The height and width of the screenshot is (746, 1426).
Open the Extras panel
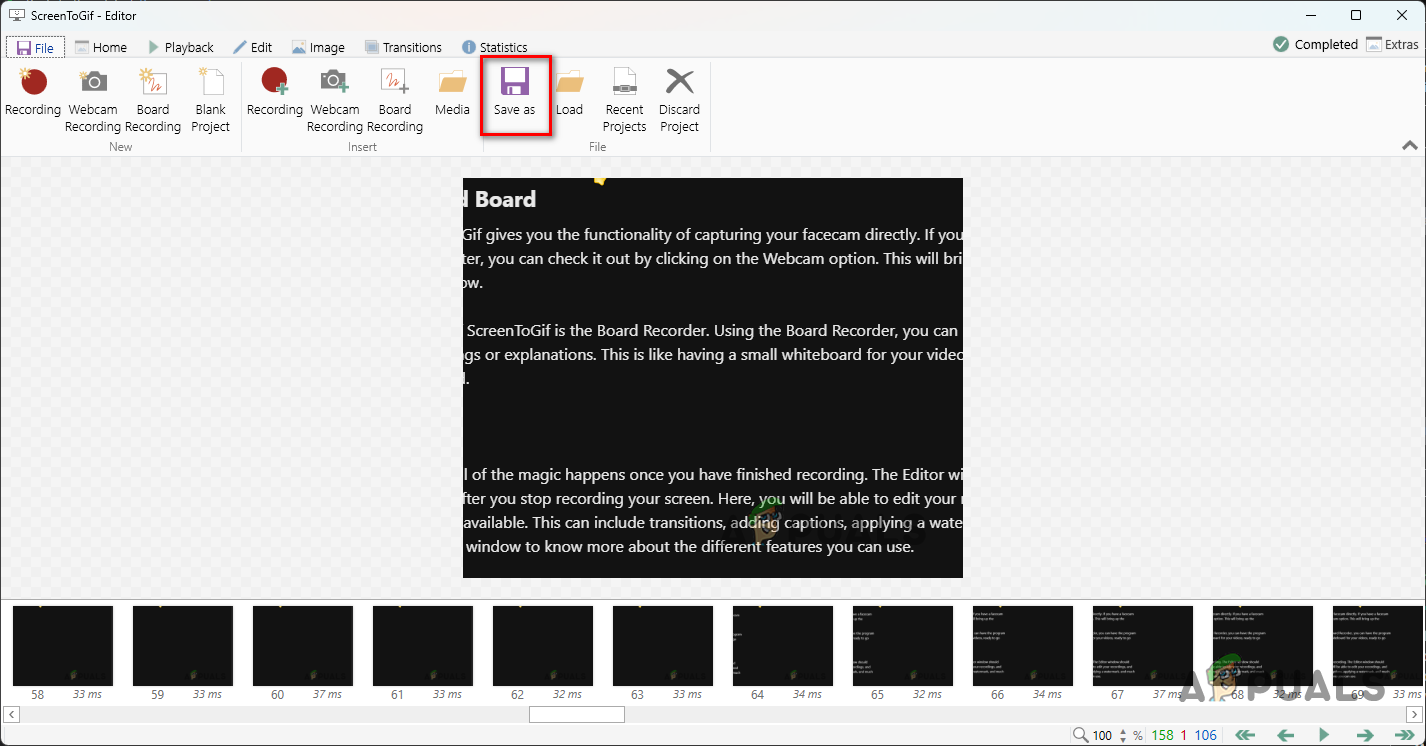click(1391, 44)
